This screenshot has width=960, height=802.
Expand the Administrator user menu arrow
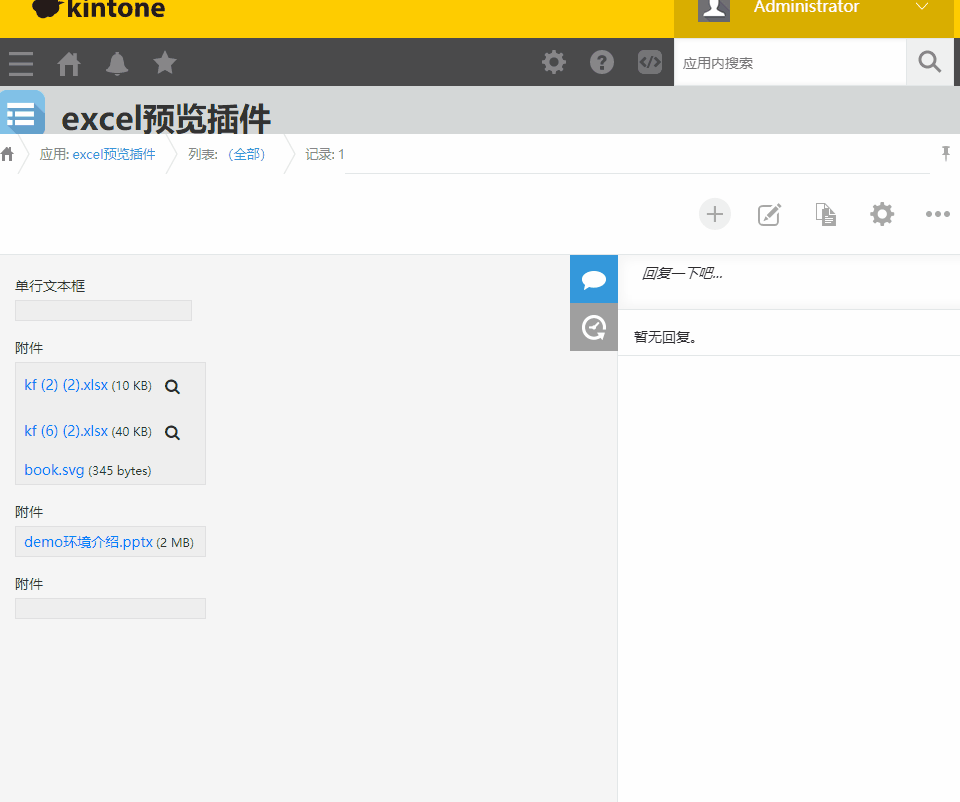922,7
